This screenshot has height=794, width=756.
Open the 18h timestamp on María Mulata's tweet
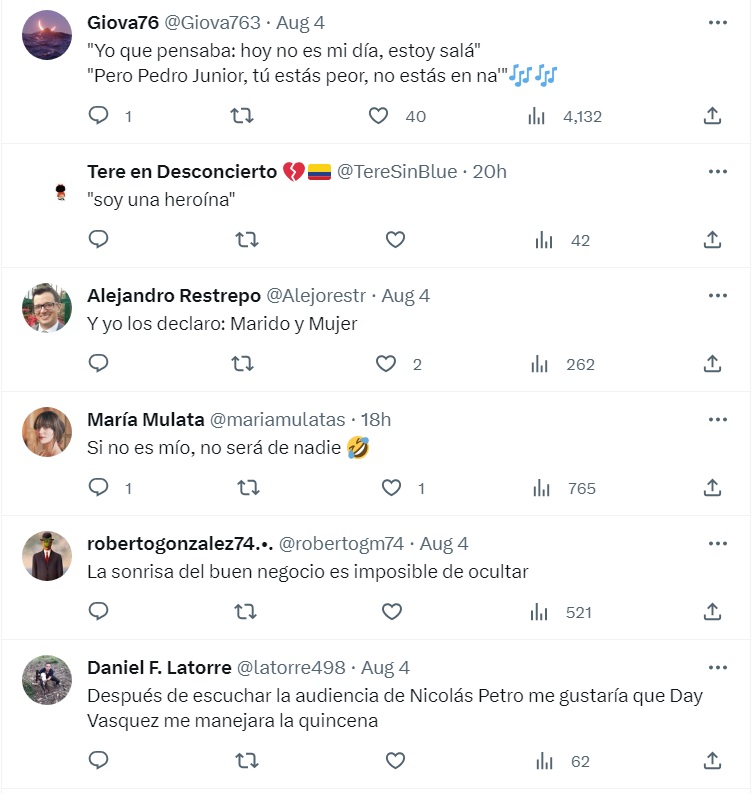click(376, 420)
